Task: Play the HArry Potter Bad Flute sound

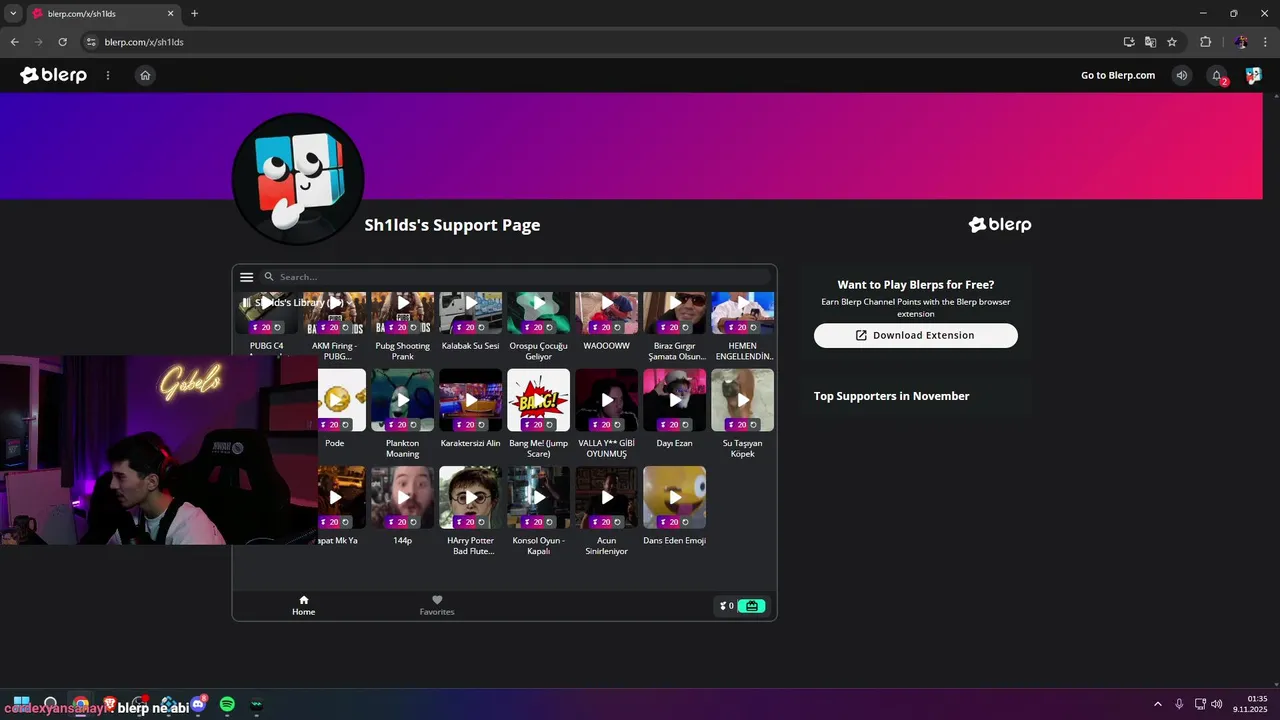Action: 471,497
